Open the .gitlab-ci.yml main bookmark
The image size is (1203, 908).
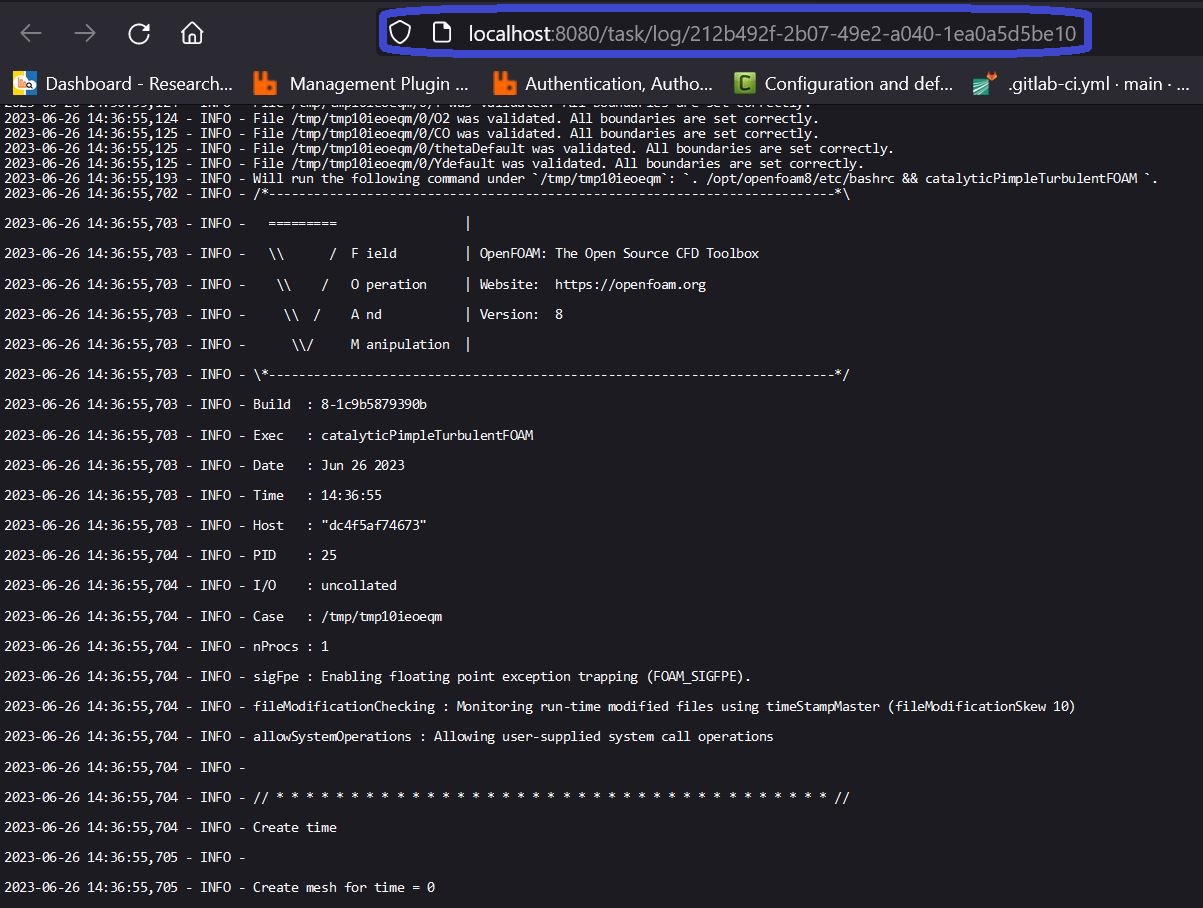[1079, 84]
